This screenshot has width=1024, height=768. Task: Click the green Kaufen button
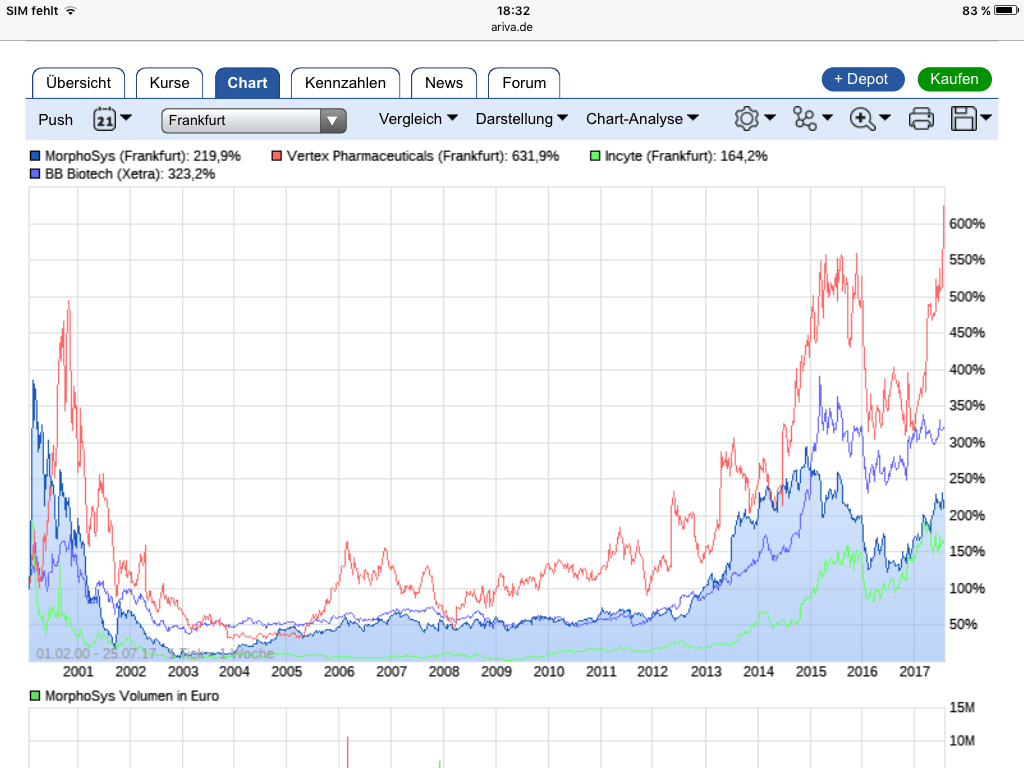[x=954, y=79]
